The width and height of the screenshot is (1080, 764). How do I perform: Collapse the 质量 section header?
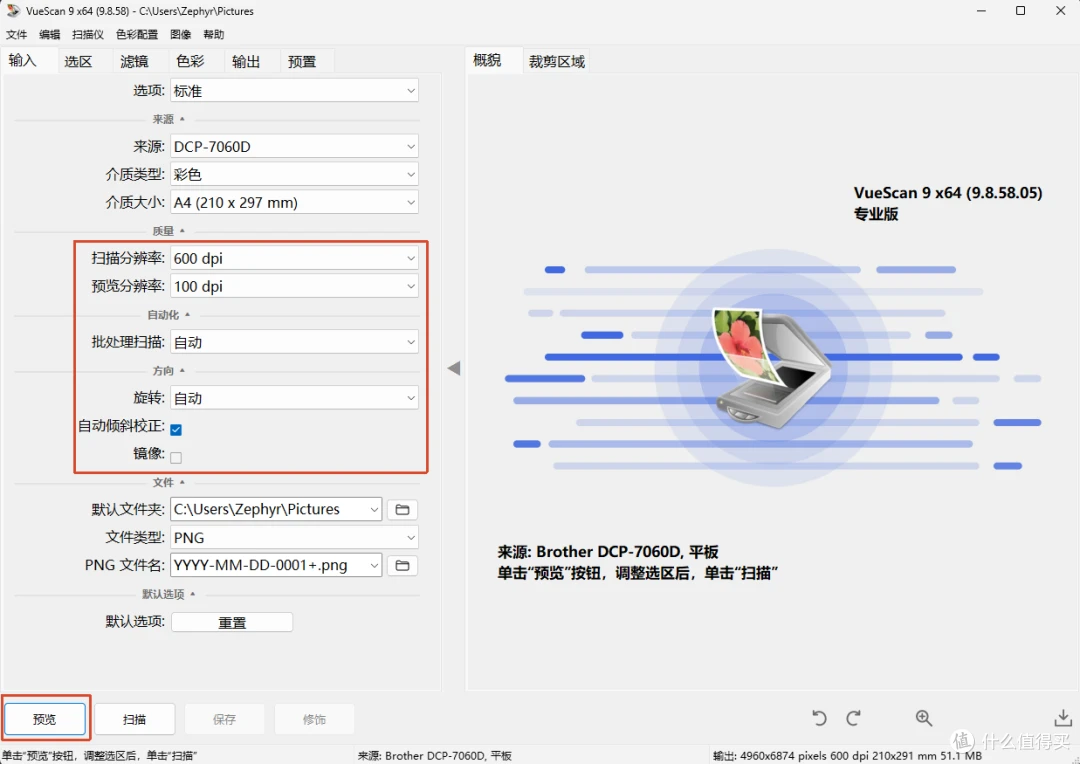(x=169, y=231)
